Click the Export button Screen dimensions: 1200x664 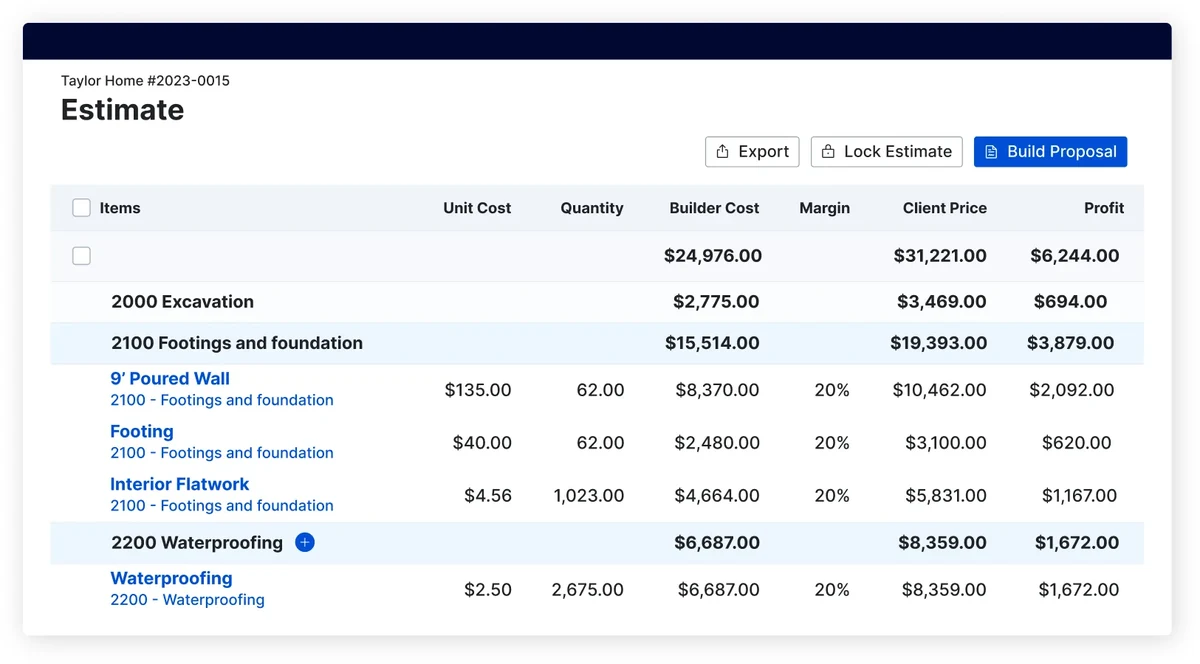coord(752,152)
